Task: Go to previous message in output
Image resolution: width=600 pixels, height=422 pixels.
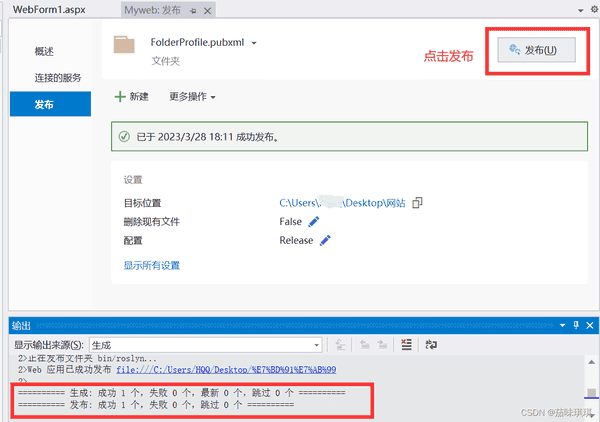Action: (x=365, y=345)
